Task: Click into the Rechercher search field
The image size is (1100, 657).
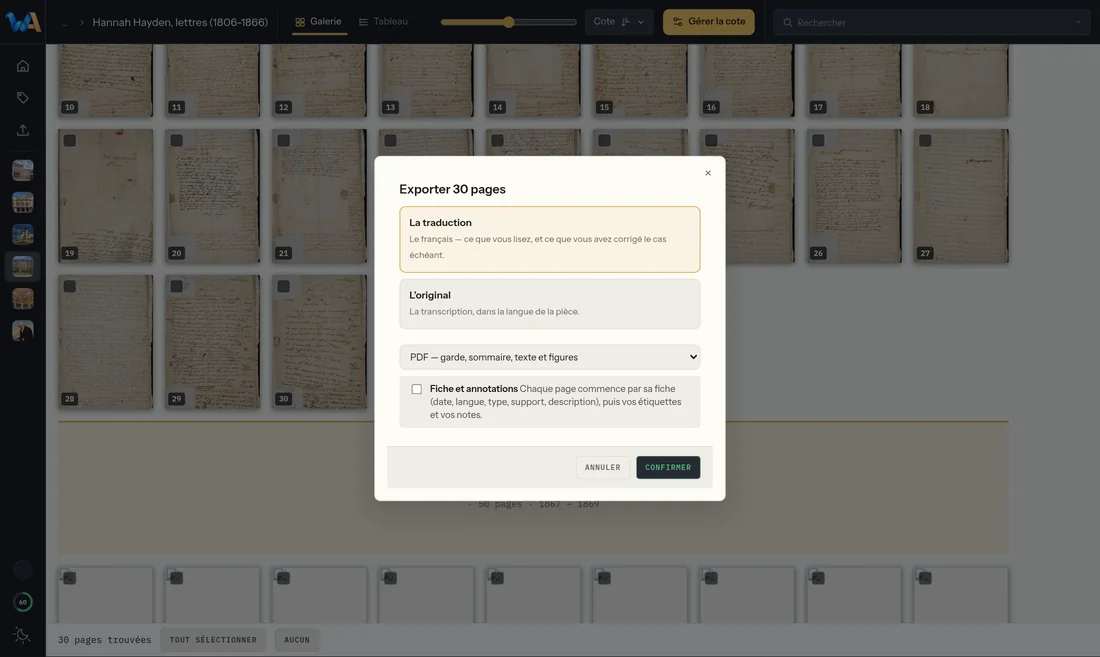Action: pyautogui.click(x=932, y=22)
